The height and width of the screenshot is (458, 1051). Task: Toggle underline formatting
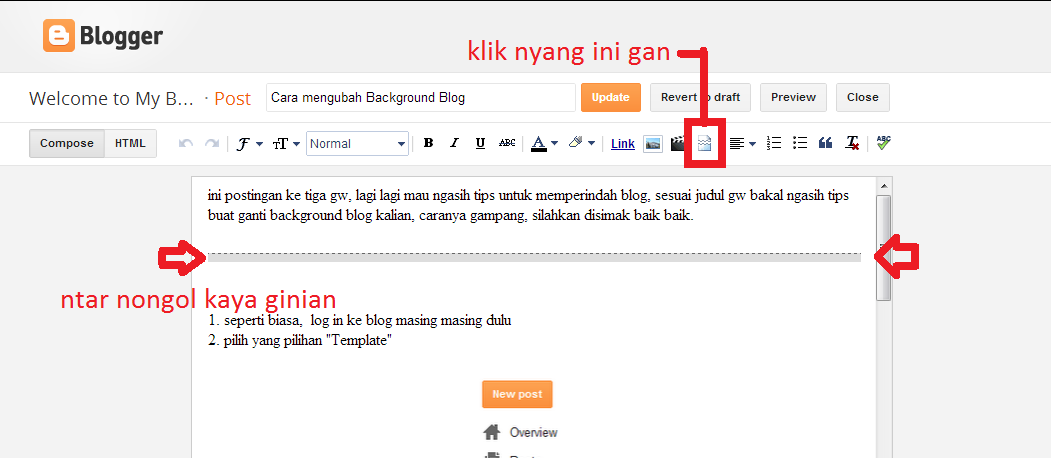pyautogui.click(x=480, y=143)
